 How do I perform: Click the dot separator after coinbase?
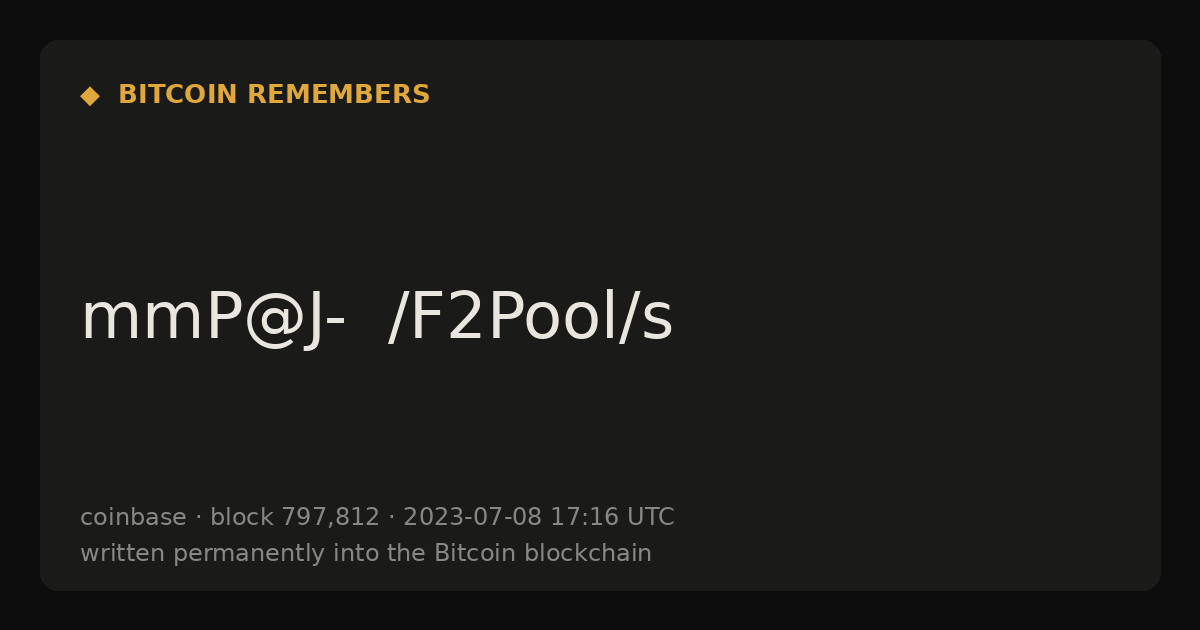tap(198, 518)
